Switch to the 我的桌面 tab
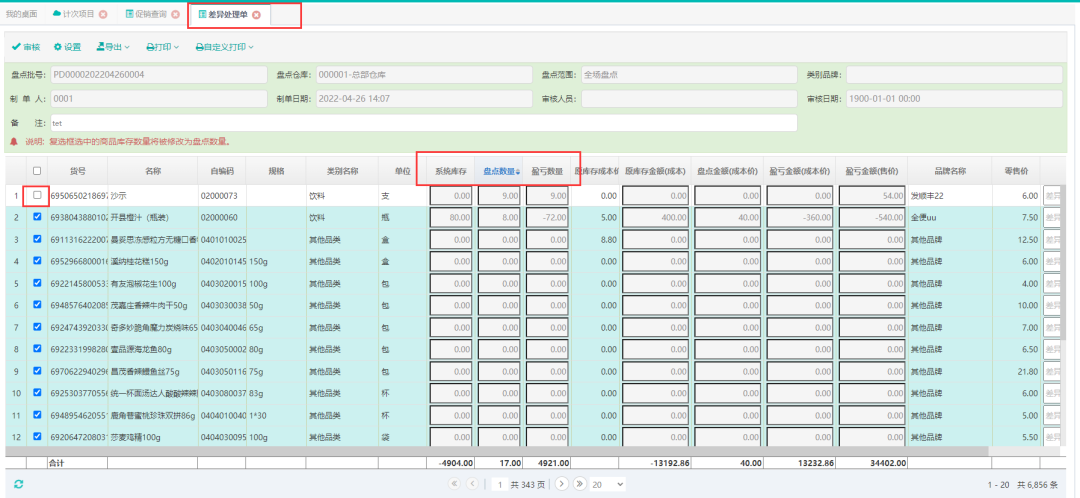 (x=20, y=15)
